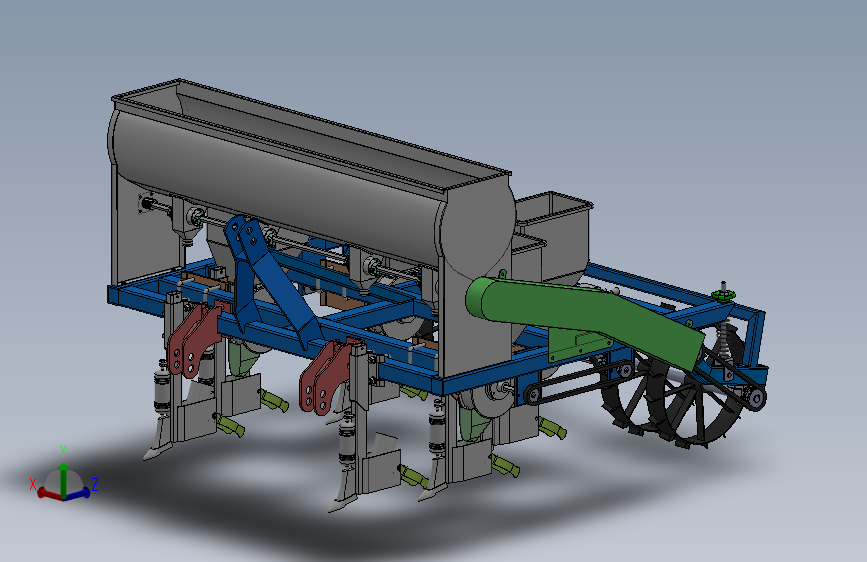
Task: Select the black drive belt beside the wheel
Action: click(x=579, y=381)
